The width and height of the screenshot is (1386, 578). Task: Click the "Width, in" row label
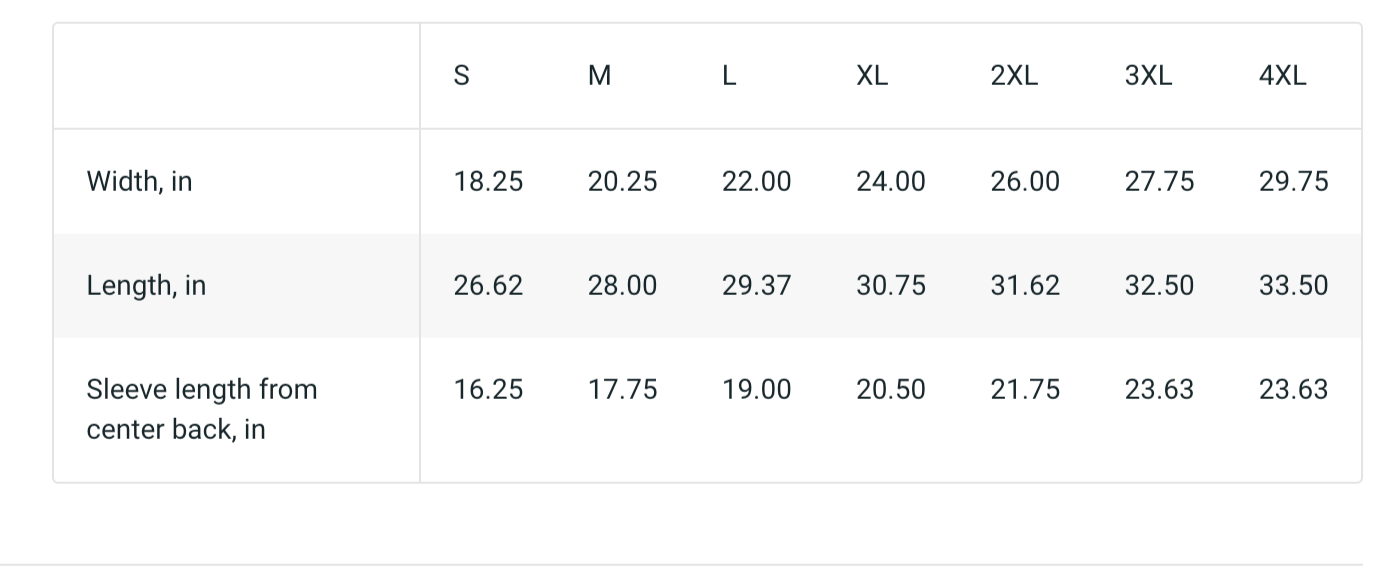139,182
